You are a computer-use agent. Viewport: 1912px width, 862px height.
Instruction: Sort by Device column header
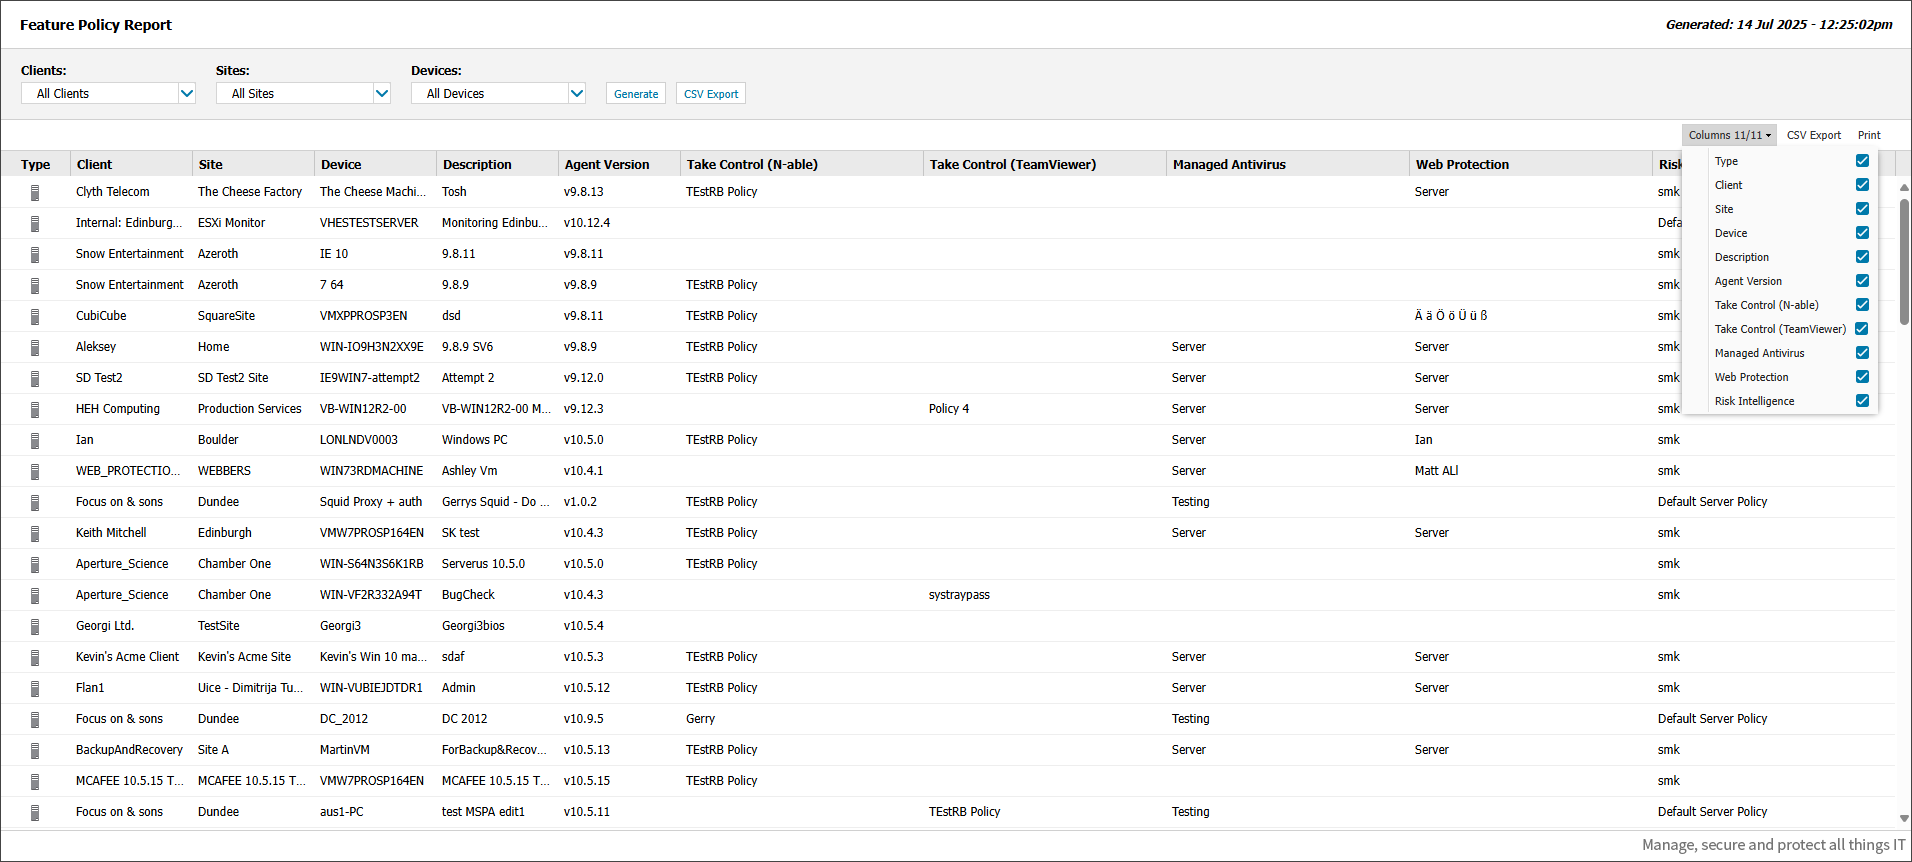coord(375,164)
